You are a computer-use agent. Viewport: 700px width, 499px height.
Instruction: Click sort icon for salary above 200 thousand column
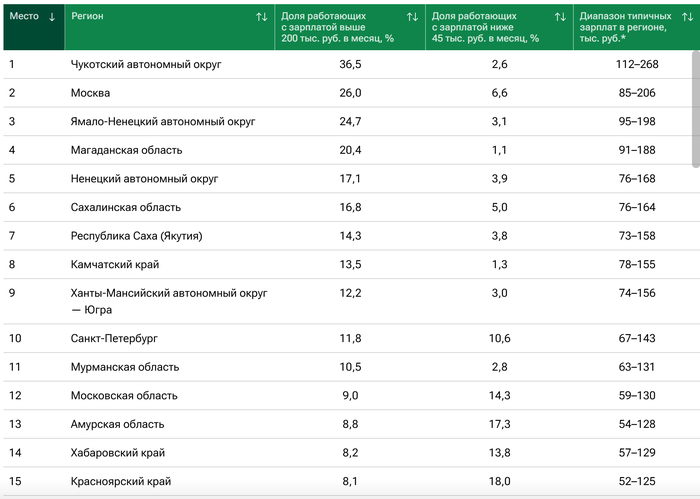412,17
